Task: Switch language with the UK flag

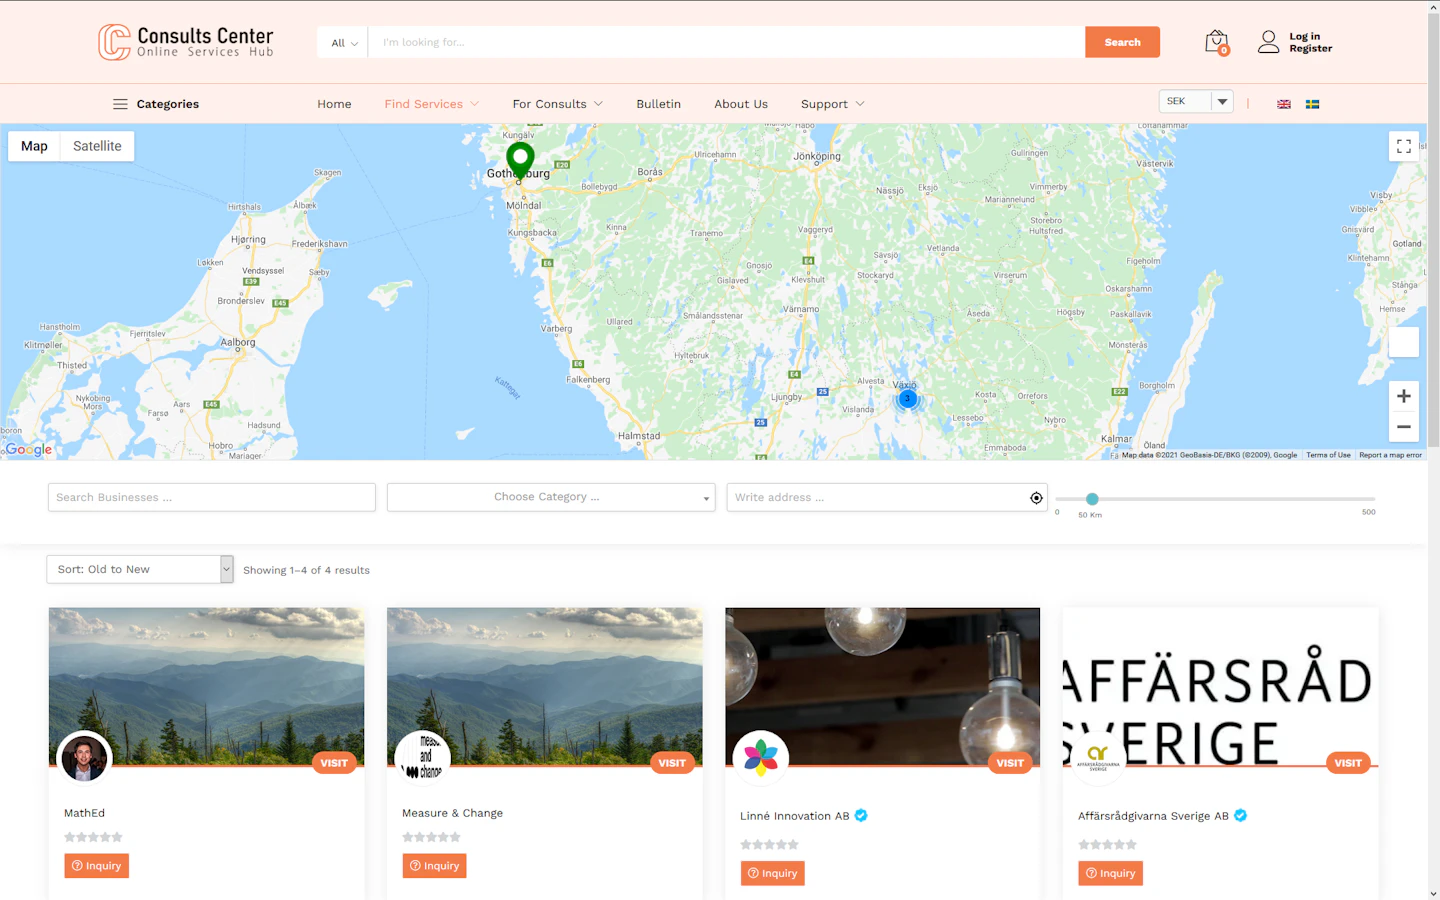Action: point(1284,104)
